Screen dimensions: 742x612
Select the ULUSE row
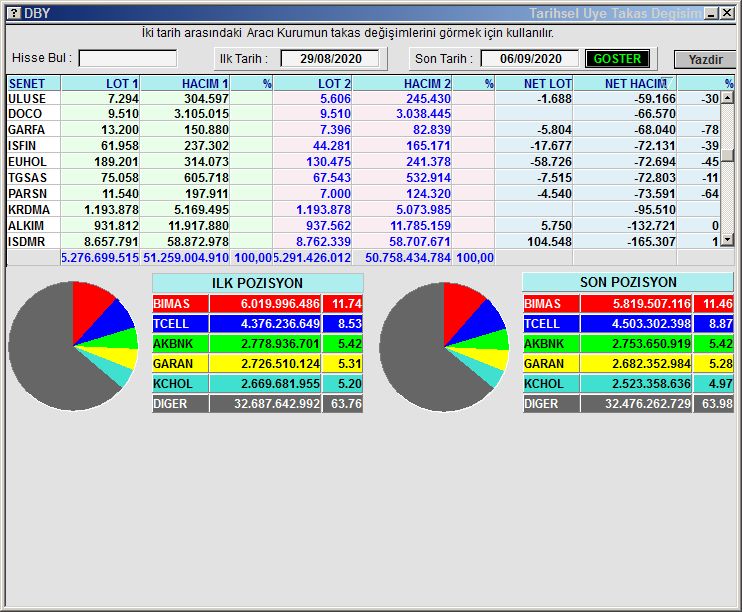point(363,98)
